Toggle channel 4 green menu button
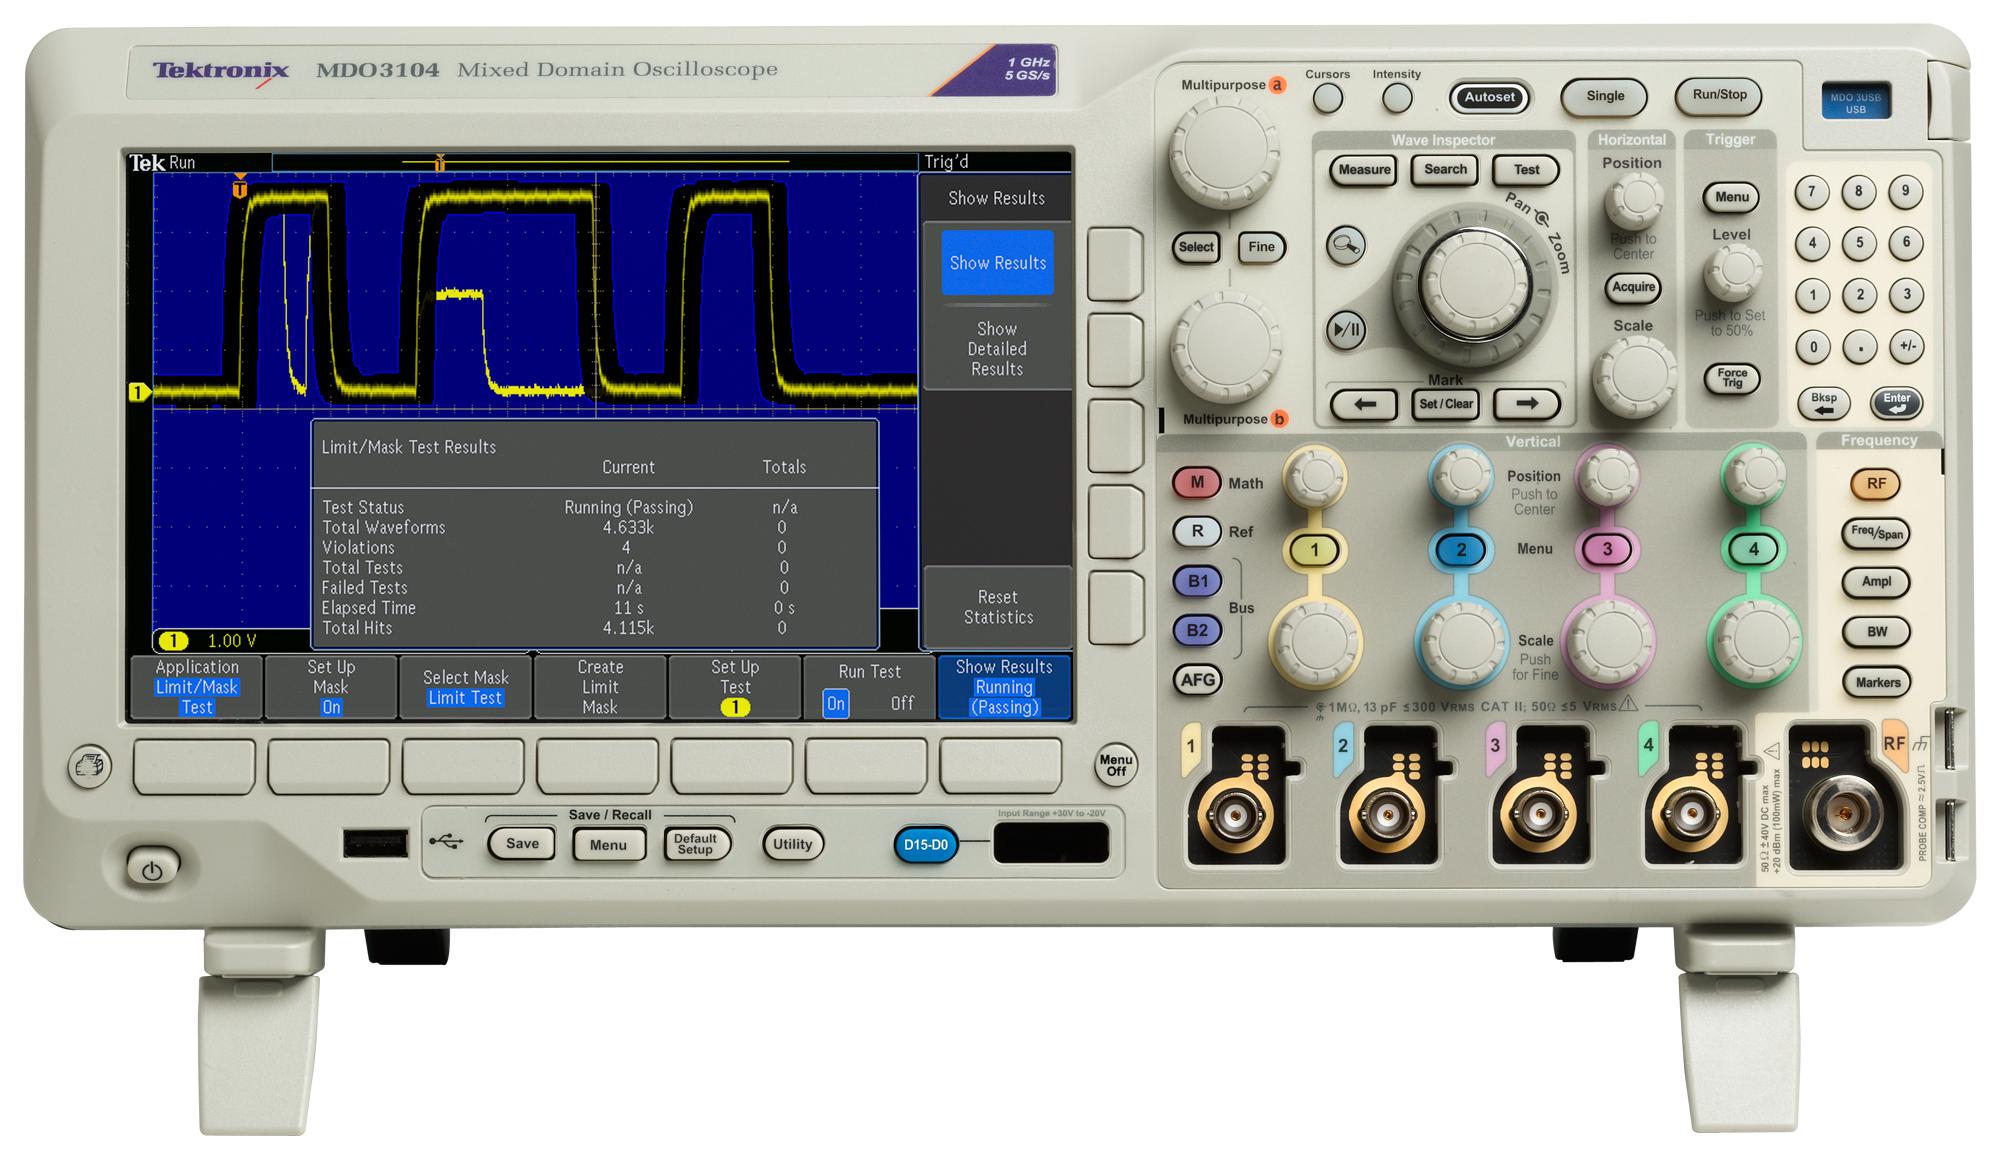Screen dimensions: 2000x1159 (1753, 549)
